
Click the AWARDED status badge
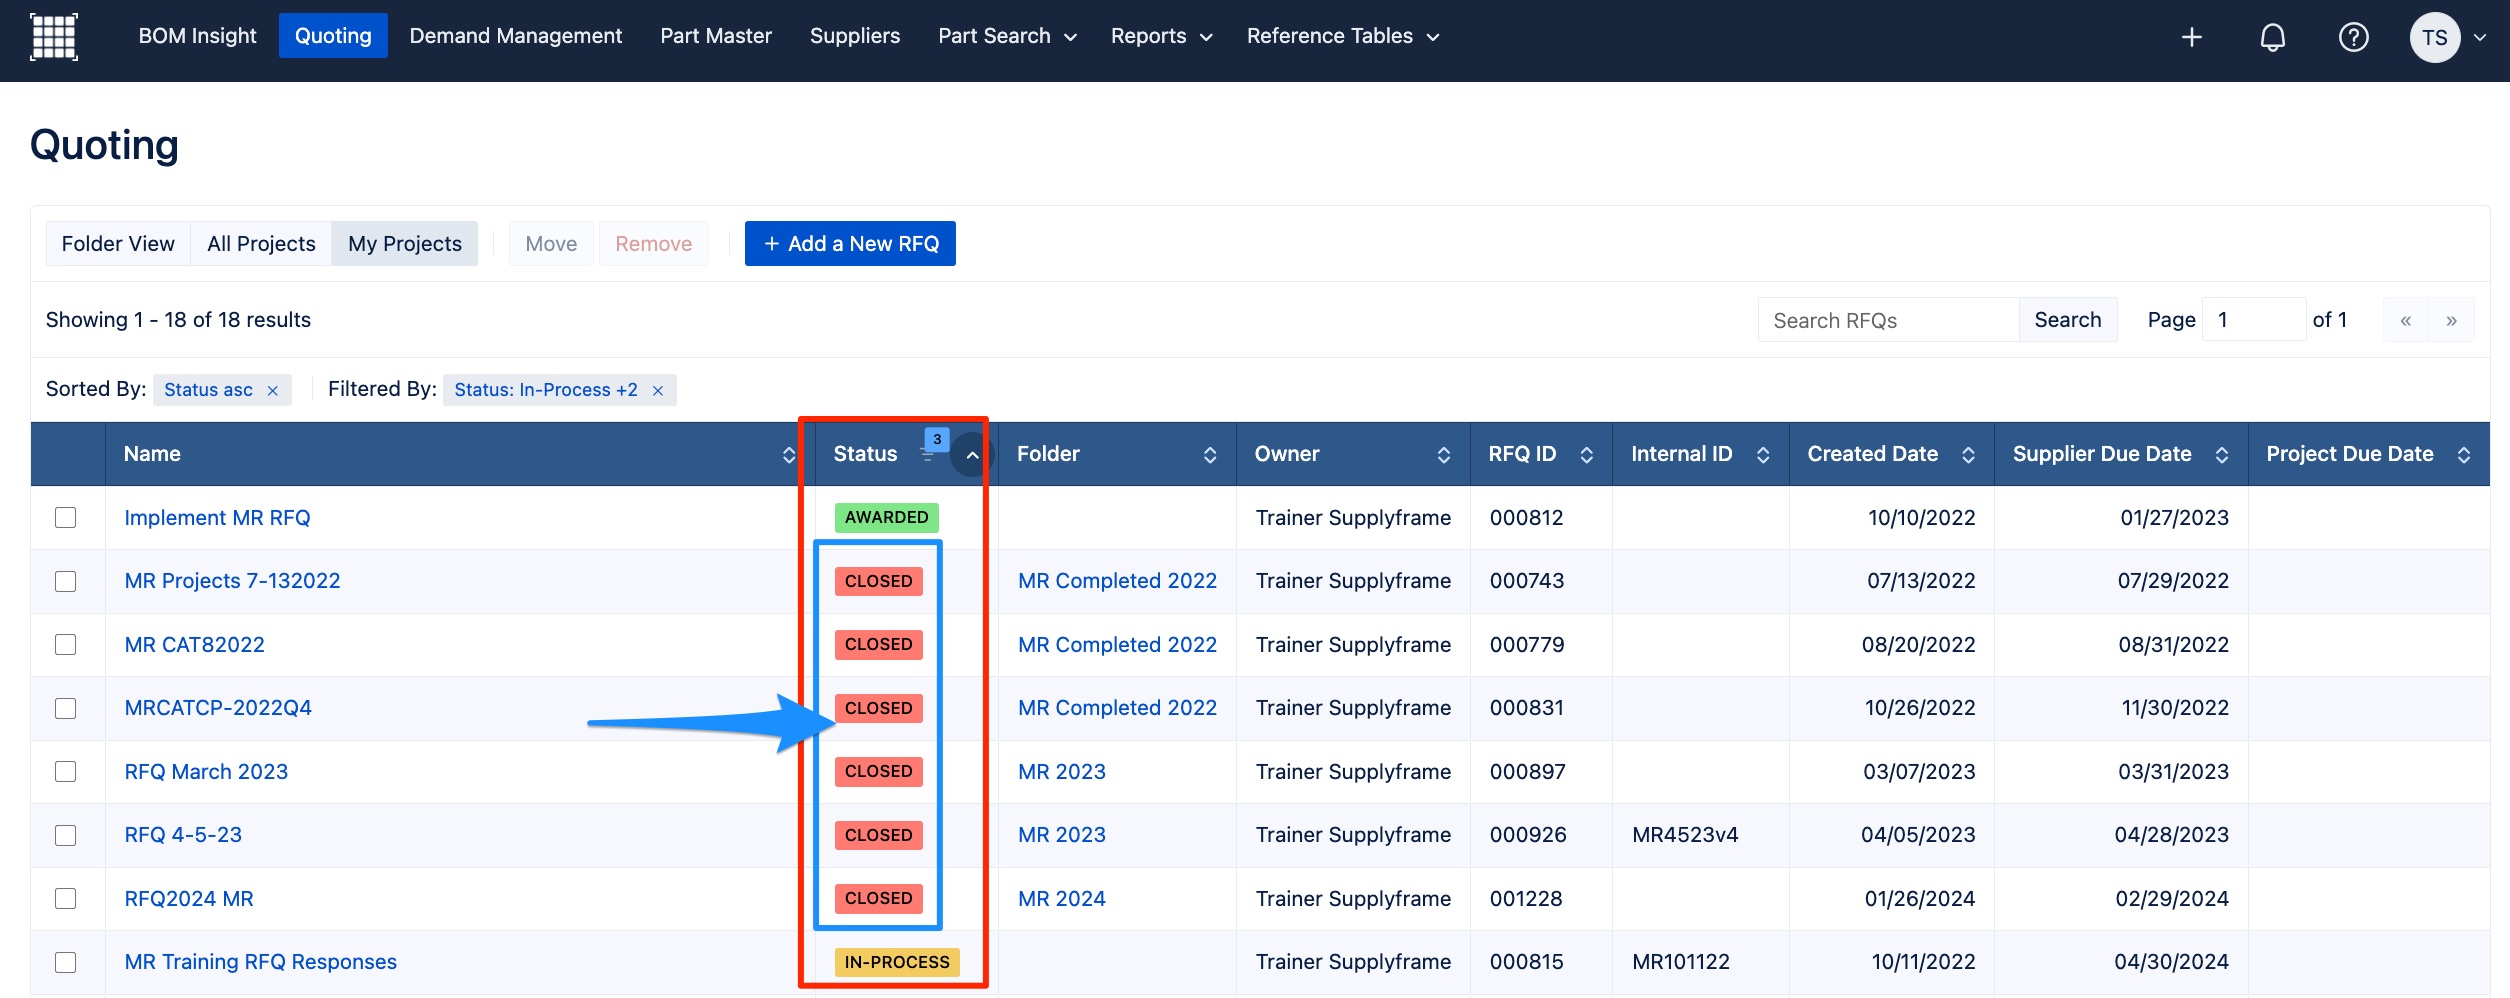886,518
